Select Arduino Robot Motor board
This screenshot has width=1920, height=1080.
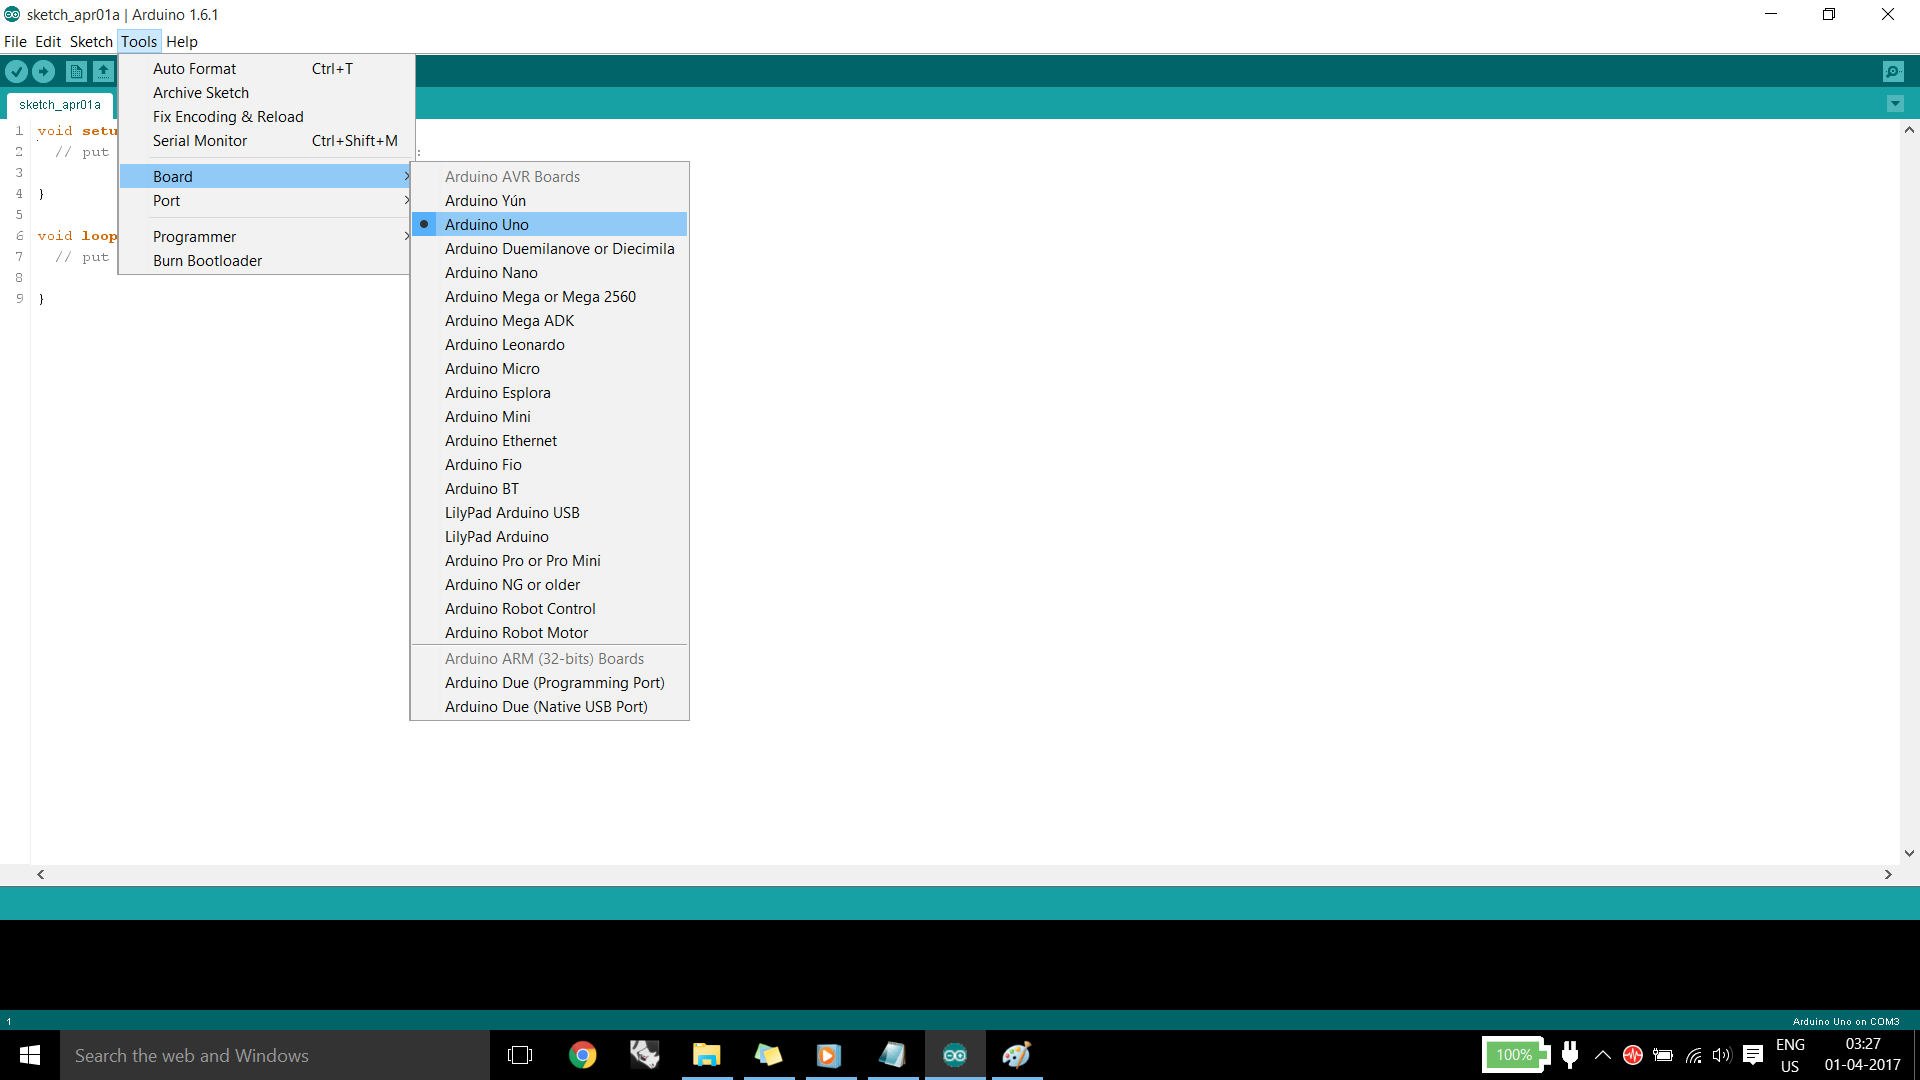549,633
